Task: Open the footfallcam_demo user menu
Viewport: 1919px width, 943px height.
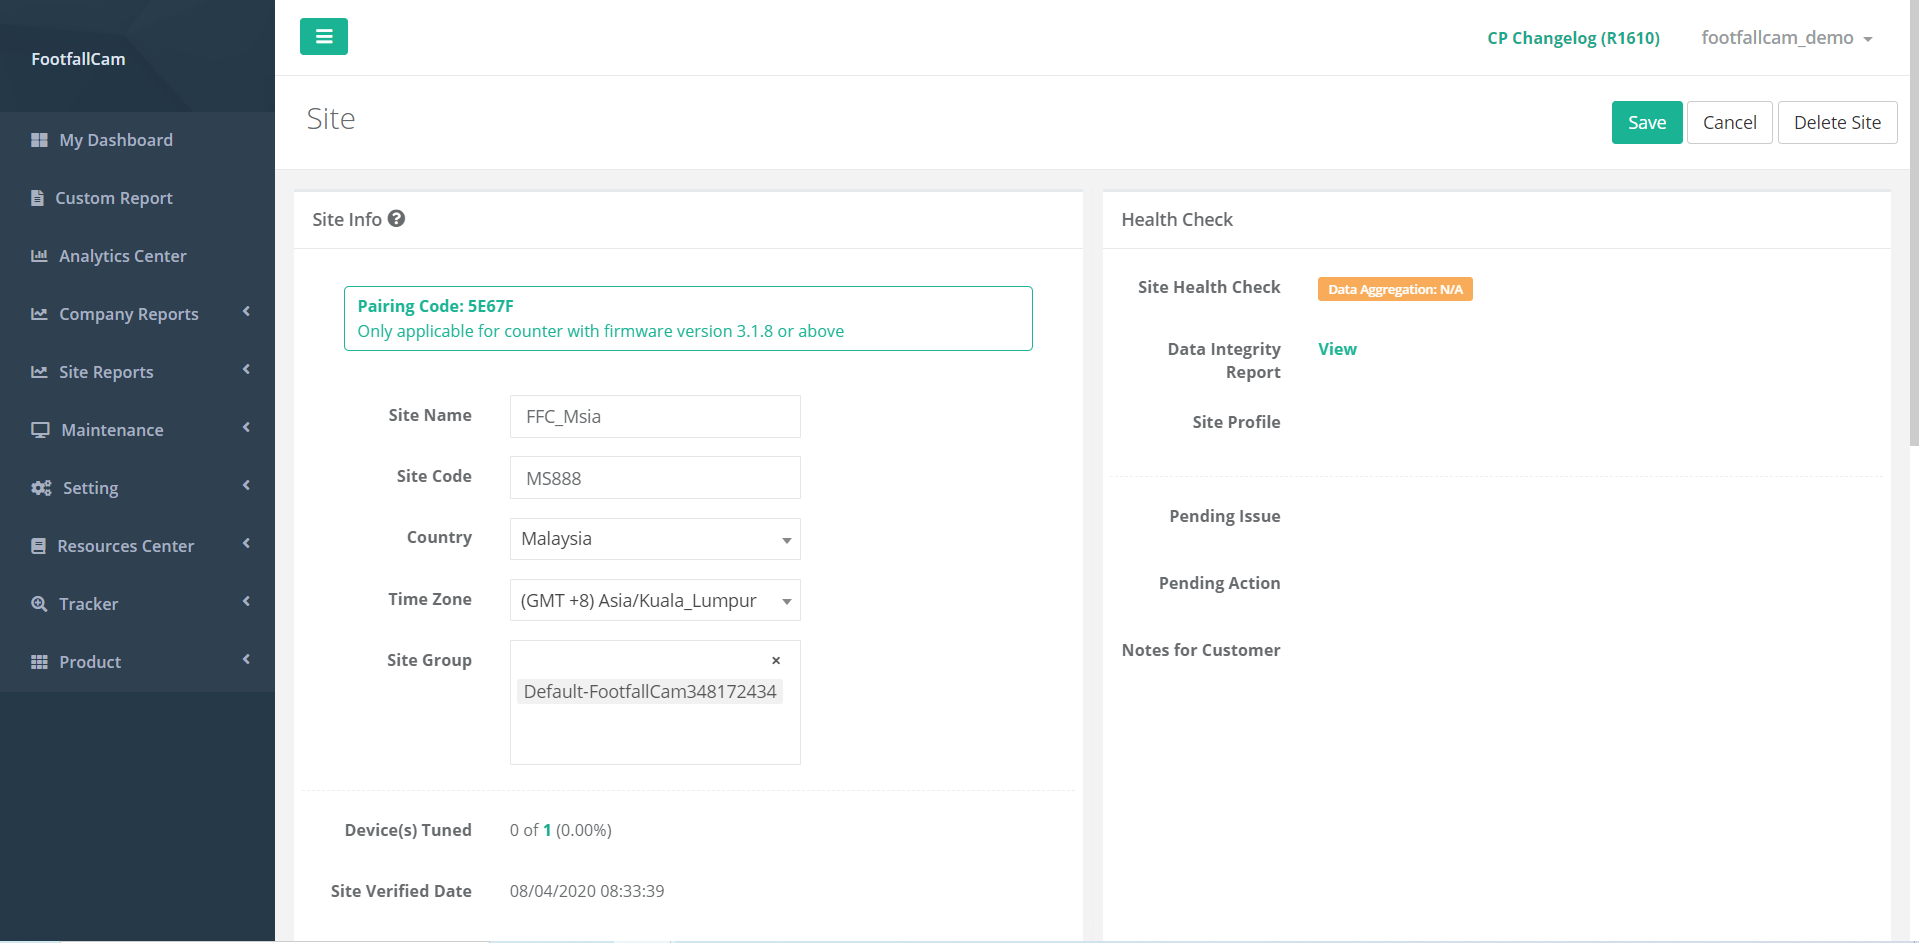Action: 1786,38
